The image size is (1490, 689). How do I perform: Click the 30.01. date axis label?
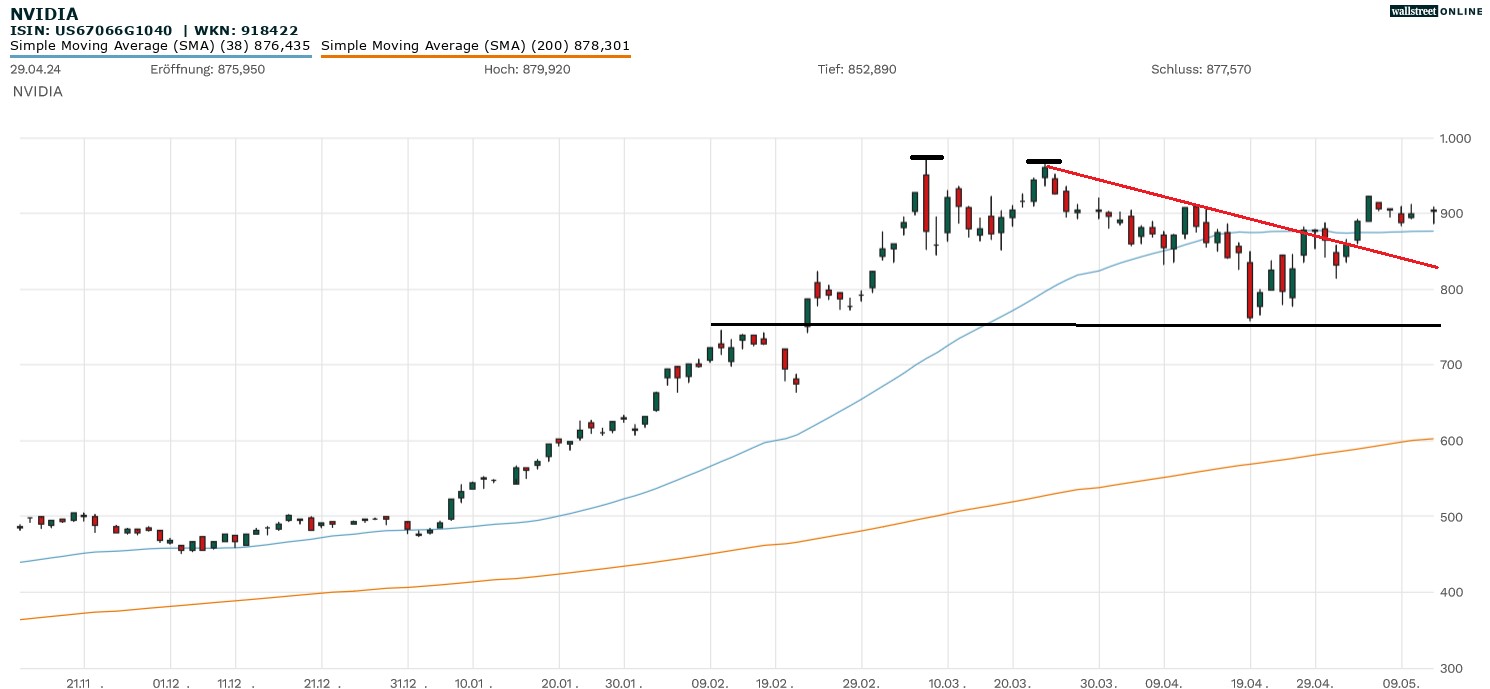pyautogui.click(x=623, y=683)
